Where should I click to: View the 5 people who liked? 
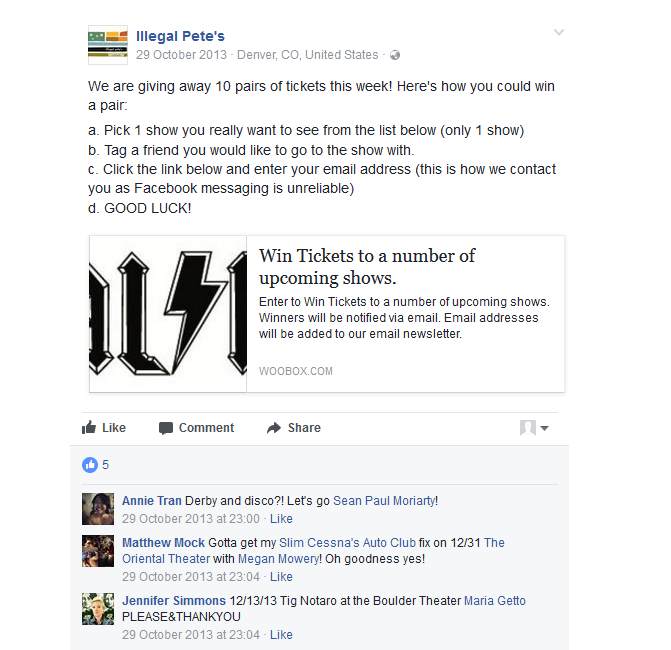click(x=105, y=465)
